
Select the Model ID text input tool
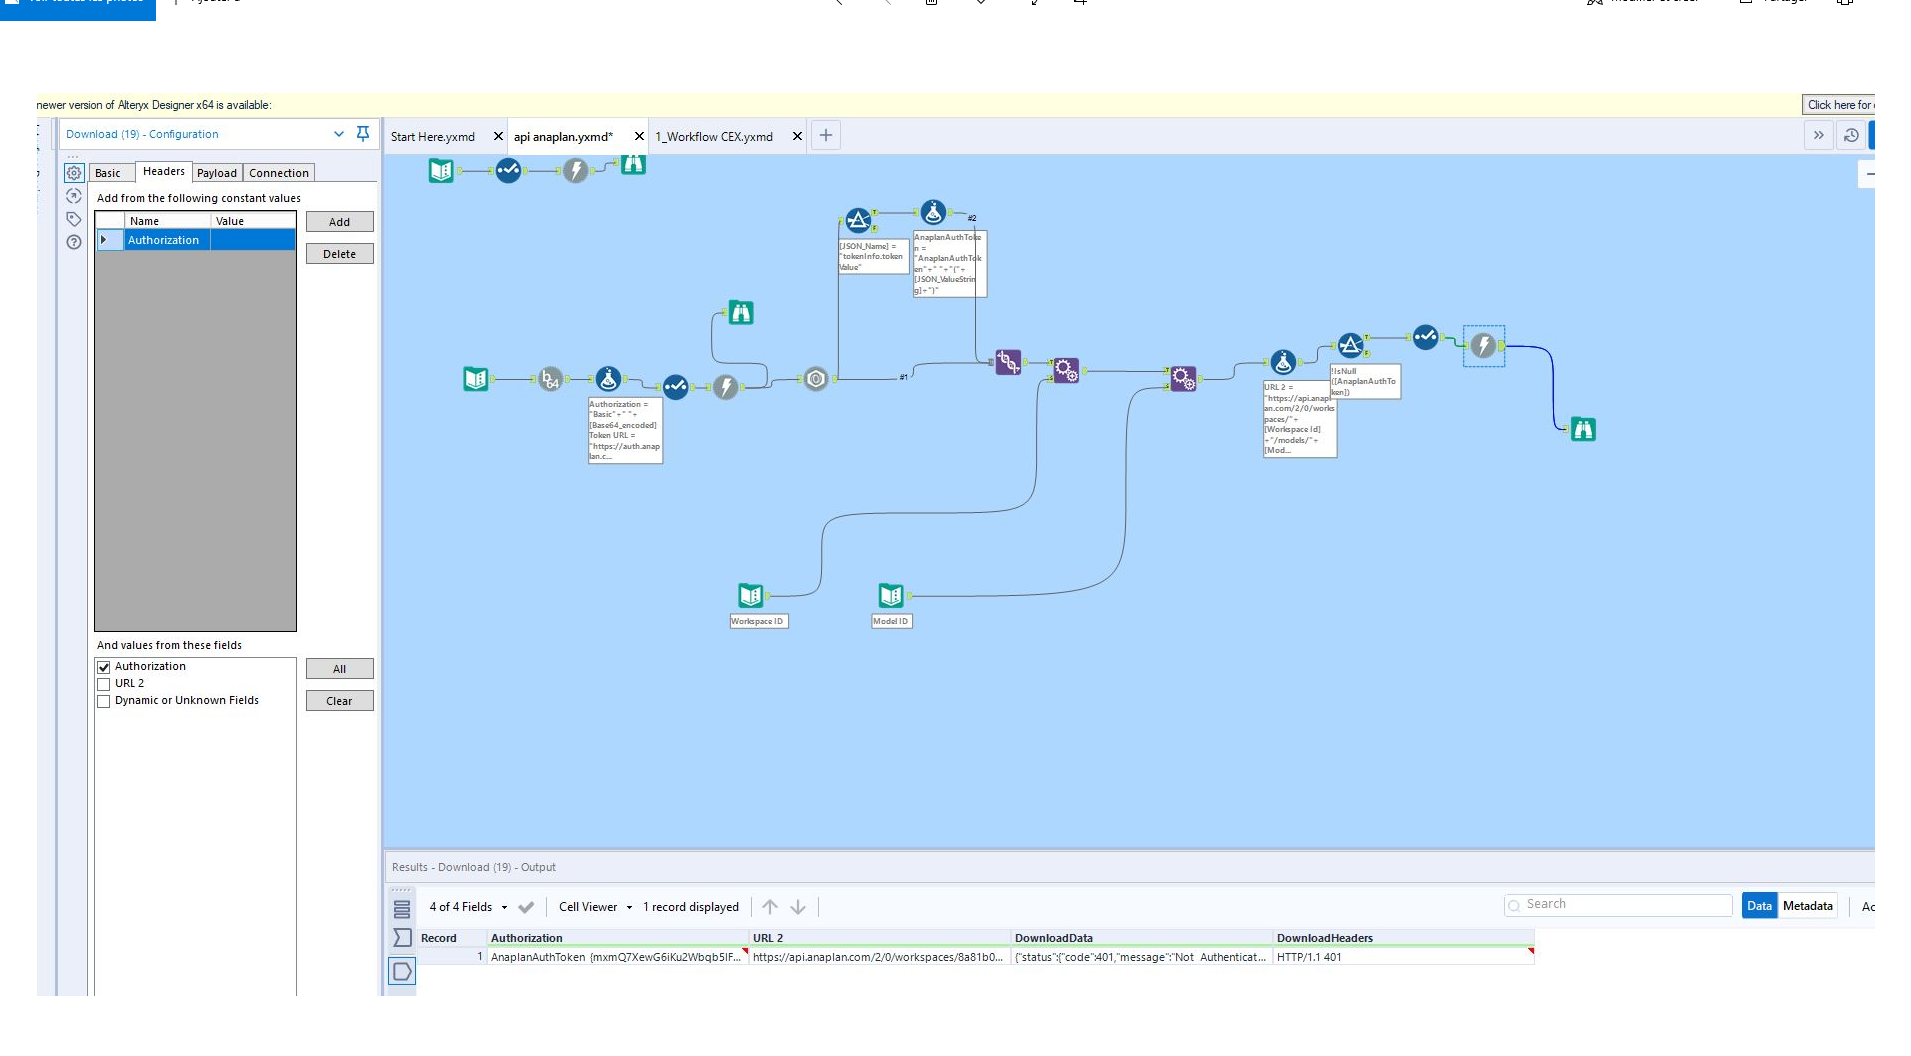point(891,595)
